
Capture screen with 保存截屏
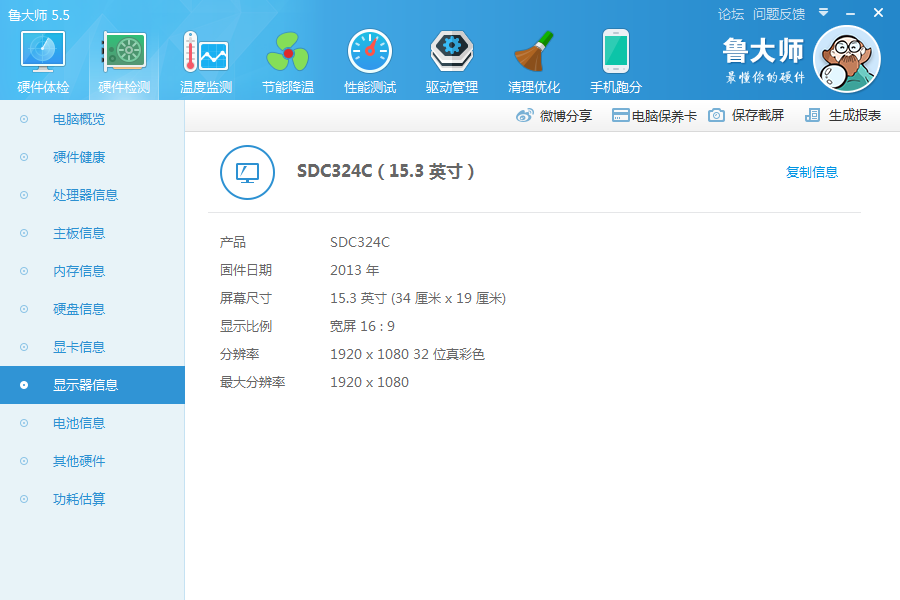744,115
